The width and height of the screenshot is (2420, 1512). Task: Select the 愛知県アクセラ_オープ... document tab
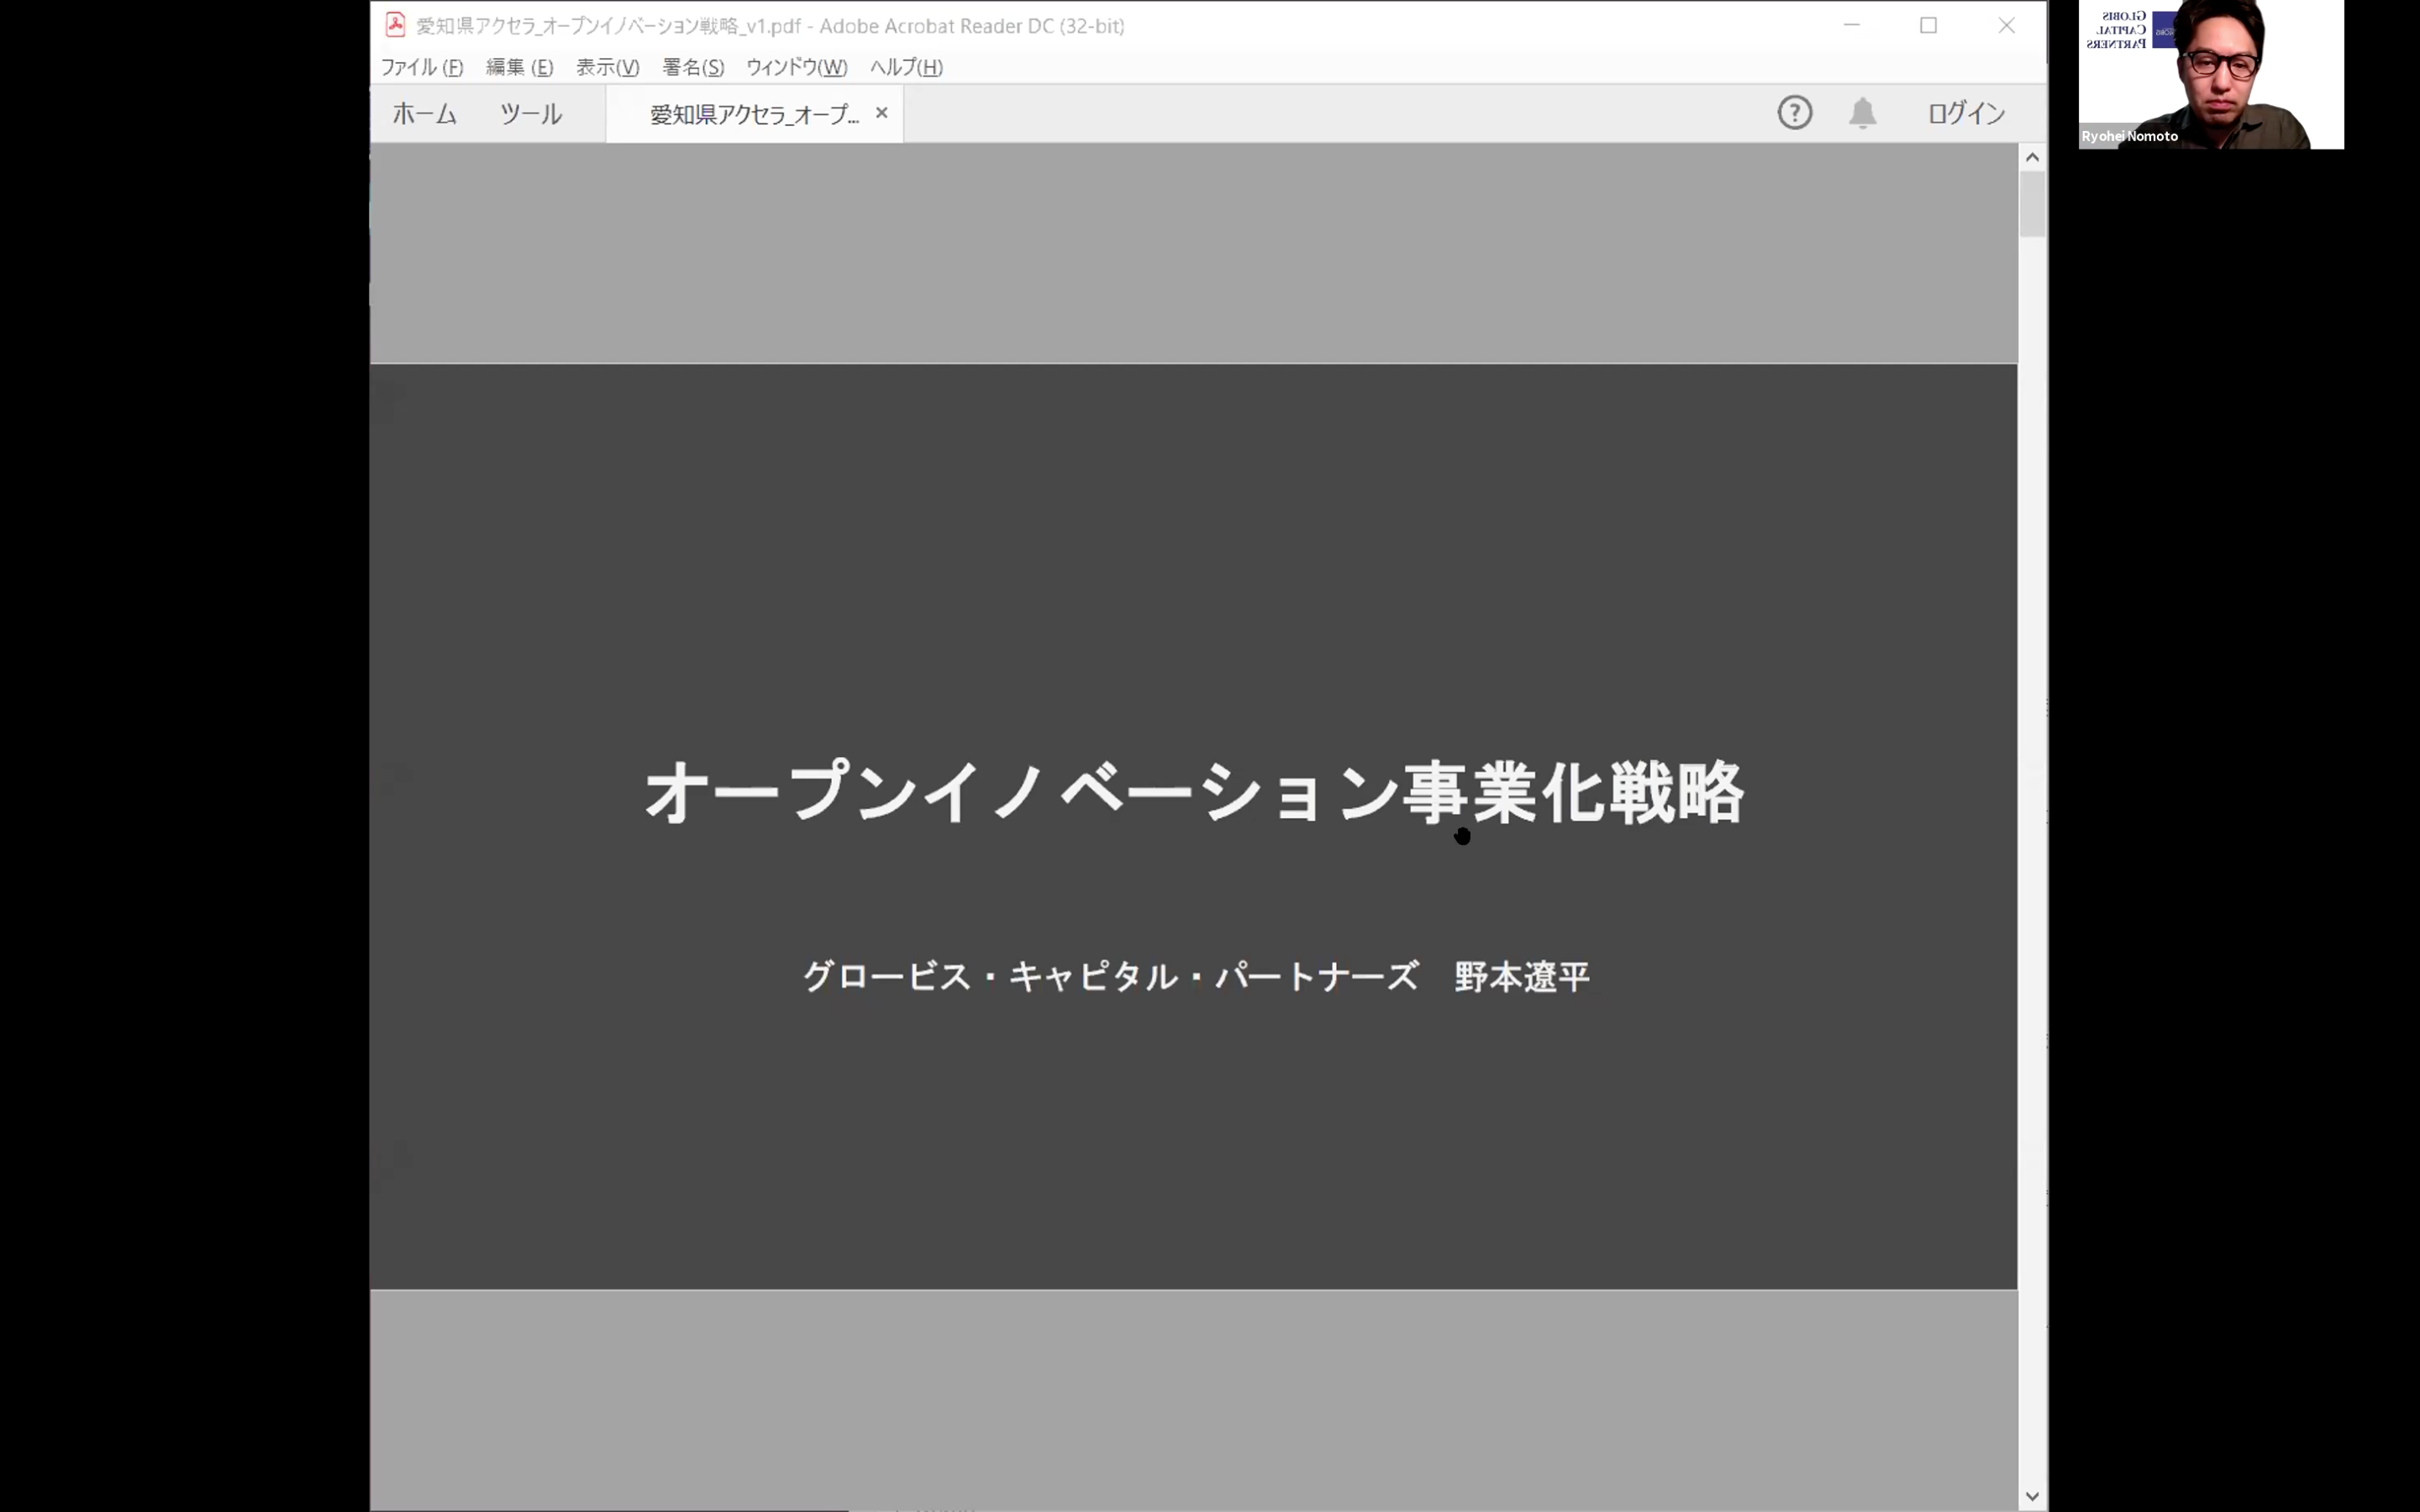pos(754,114)
